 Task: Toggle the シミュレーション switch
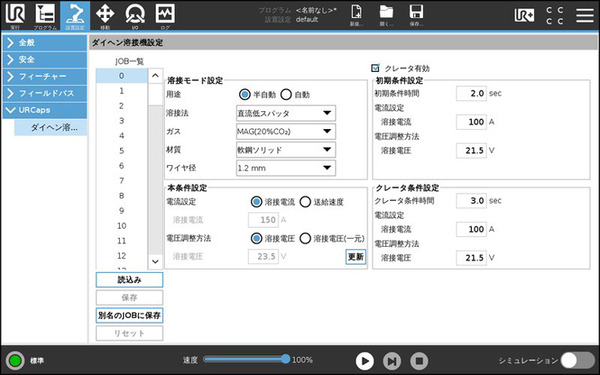577,360
